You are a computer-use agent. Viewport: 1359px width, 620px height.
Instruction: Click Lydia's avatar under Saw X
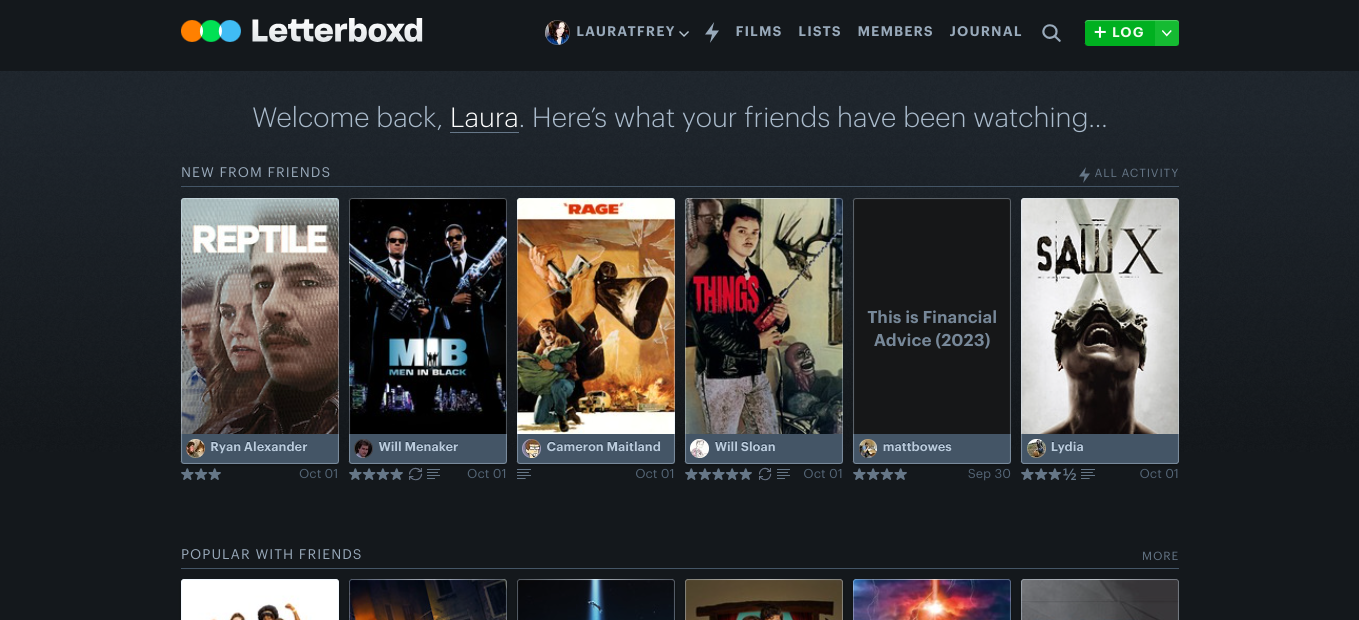tap(1036, 448)
